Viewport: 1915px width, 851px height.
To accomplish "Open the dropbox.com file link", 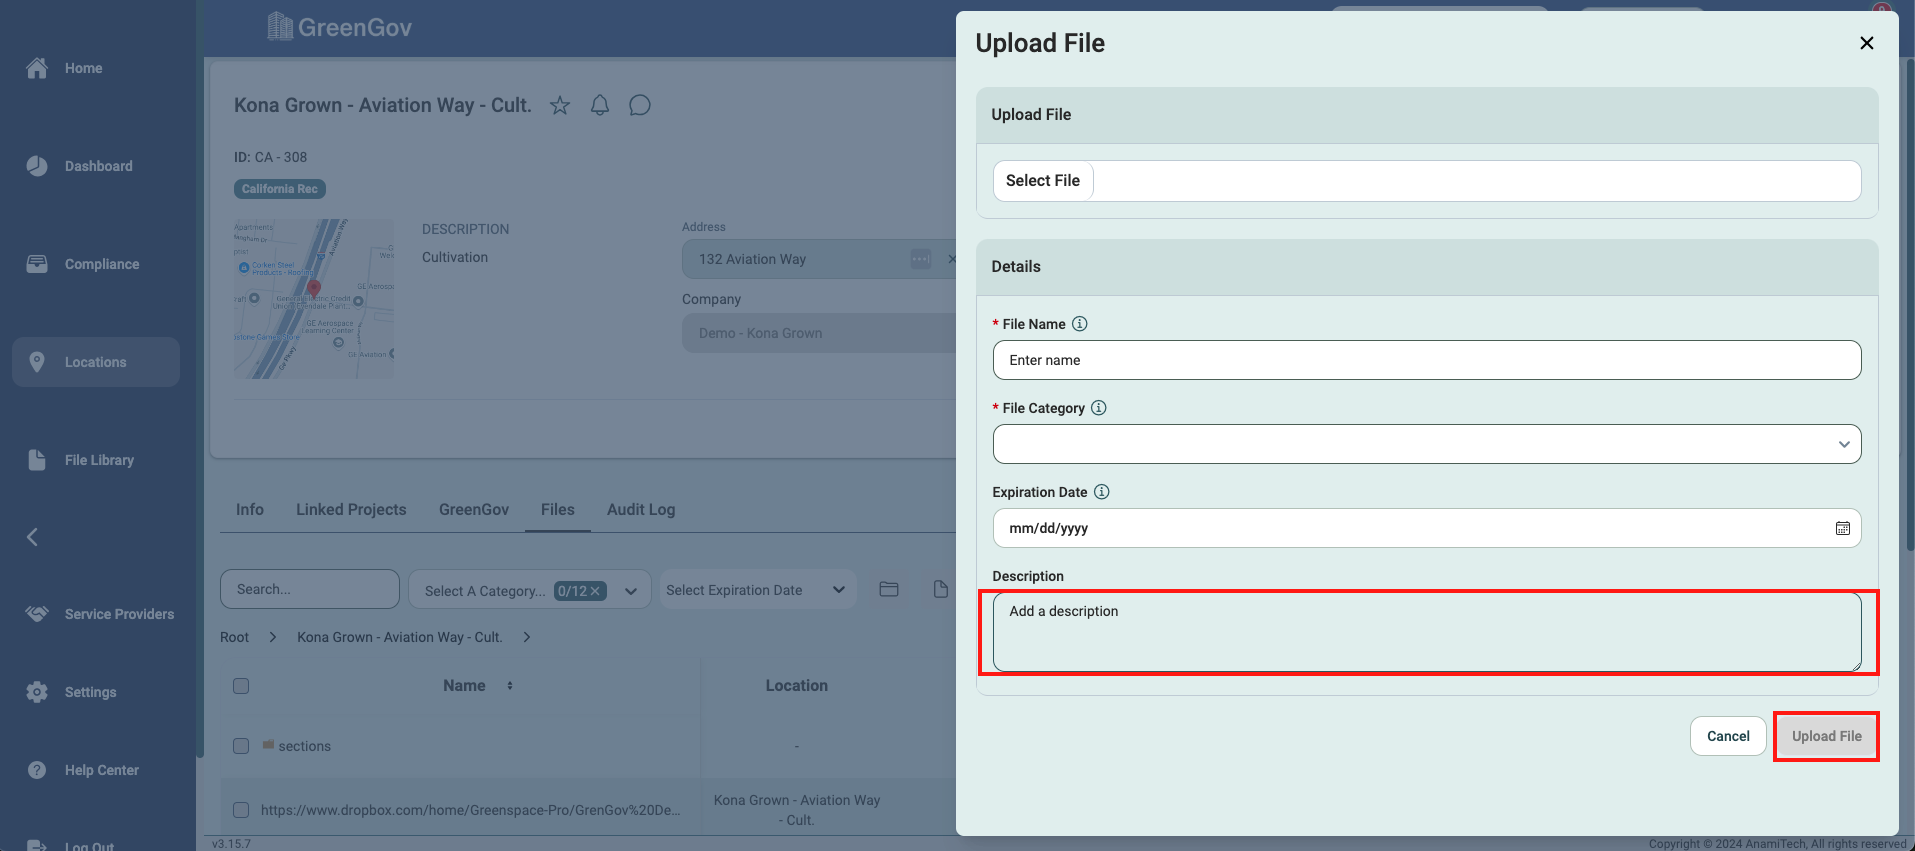I will [x=471, y=810].
